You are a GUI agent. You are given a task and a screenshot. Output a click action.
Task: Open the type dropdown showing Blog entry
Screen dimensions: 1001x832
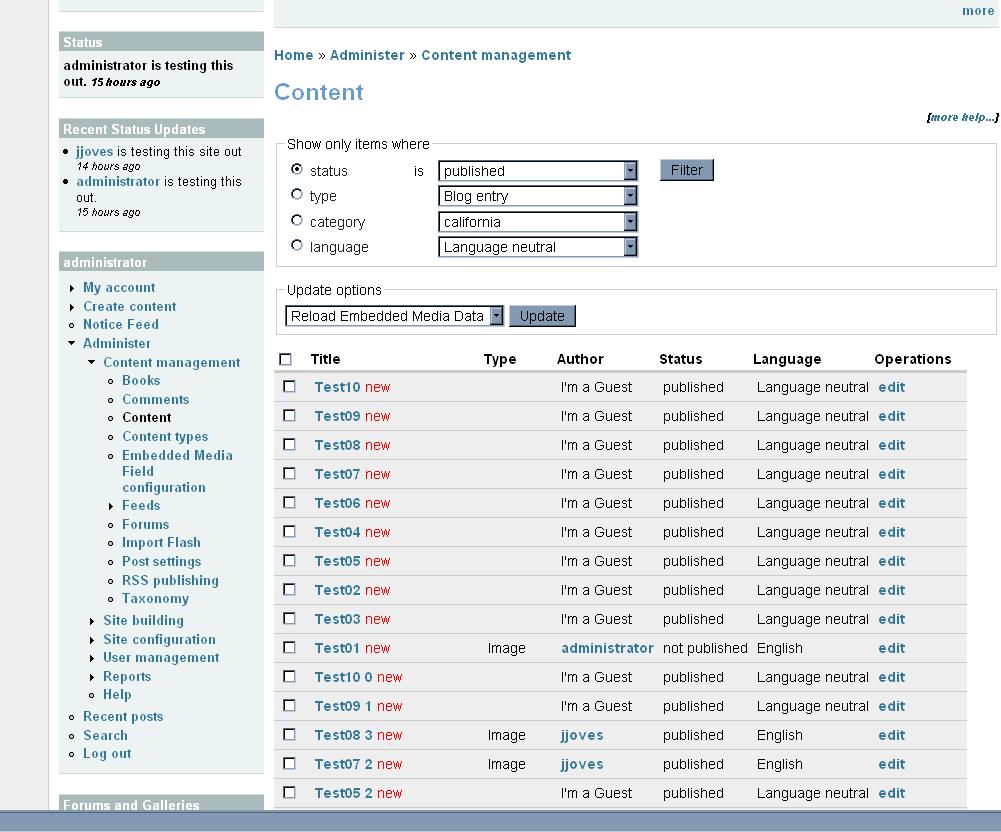tap(537, 196)
